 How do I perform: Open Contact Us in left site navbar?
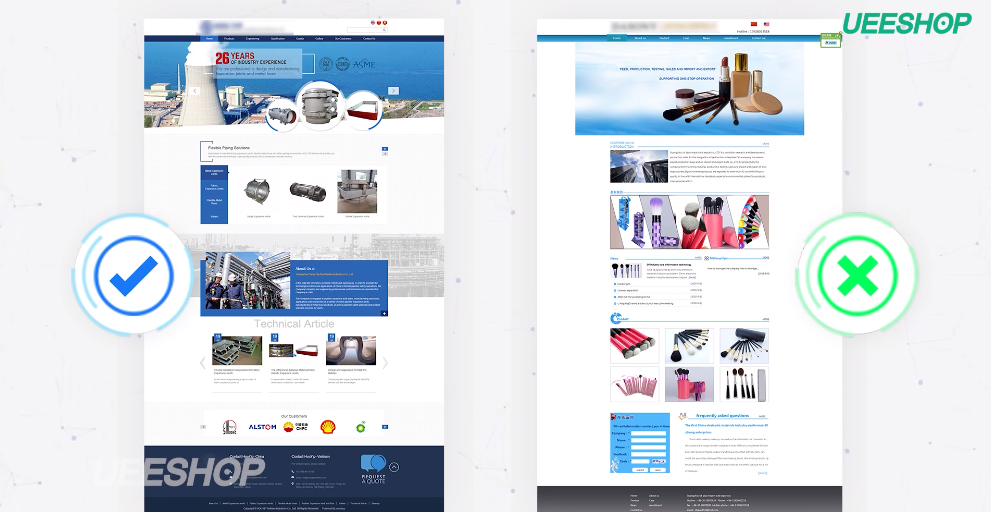click(x=369, y=39)
